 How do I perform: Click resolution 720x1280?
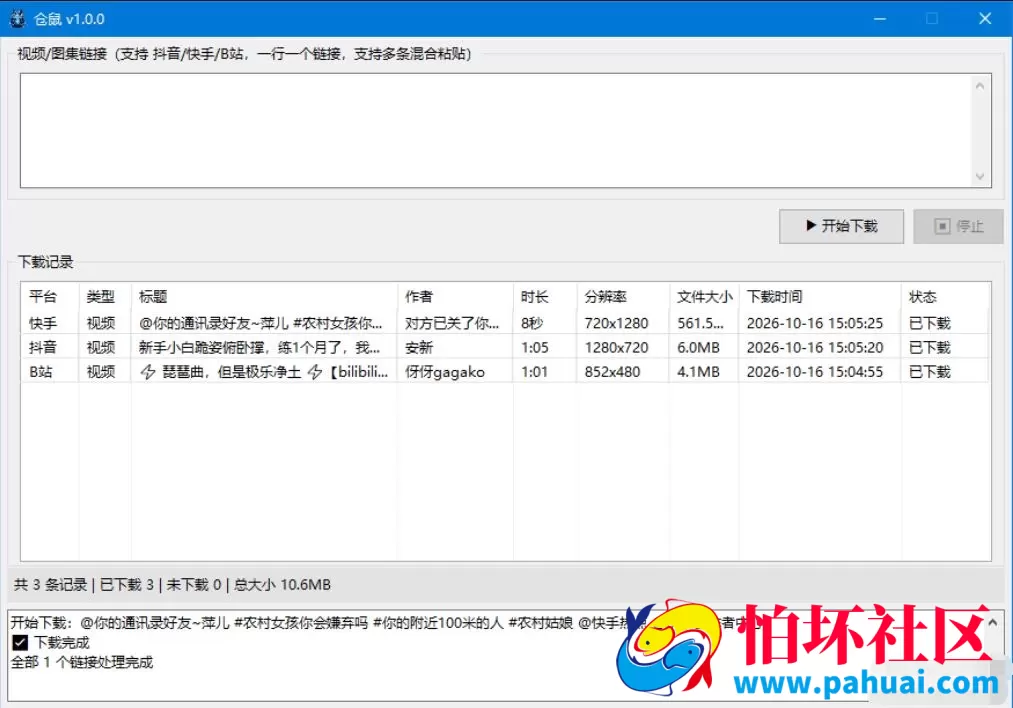[616, 323]
